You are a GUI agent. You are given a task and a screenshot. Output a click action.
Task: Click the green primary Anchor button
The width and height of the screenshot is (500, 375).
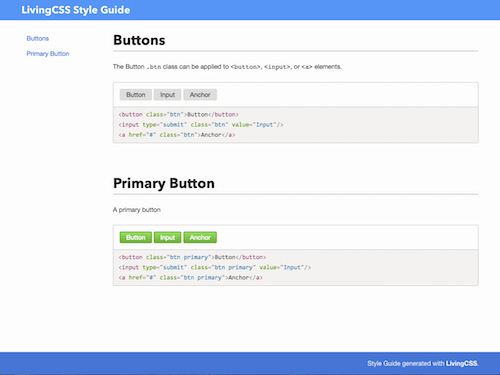point(200,237)
